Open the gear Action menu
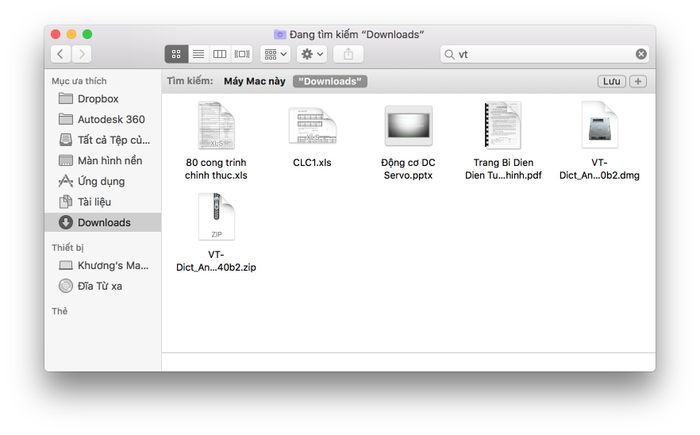 (x=313, y=54)
